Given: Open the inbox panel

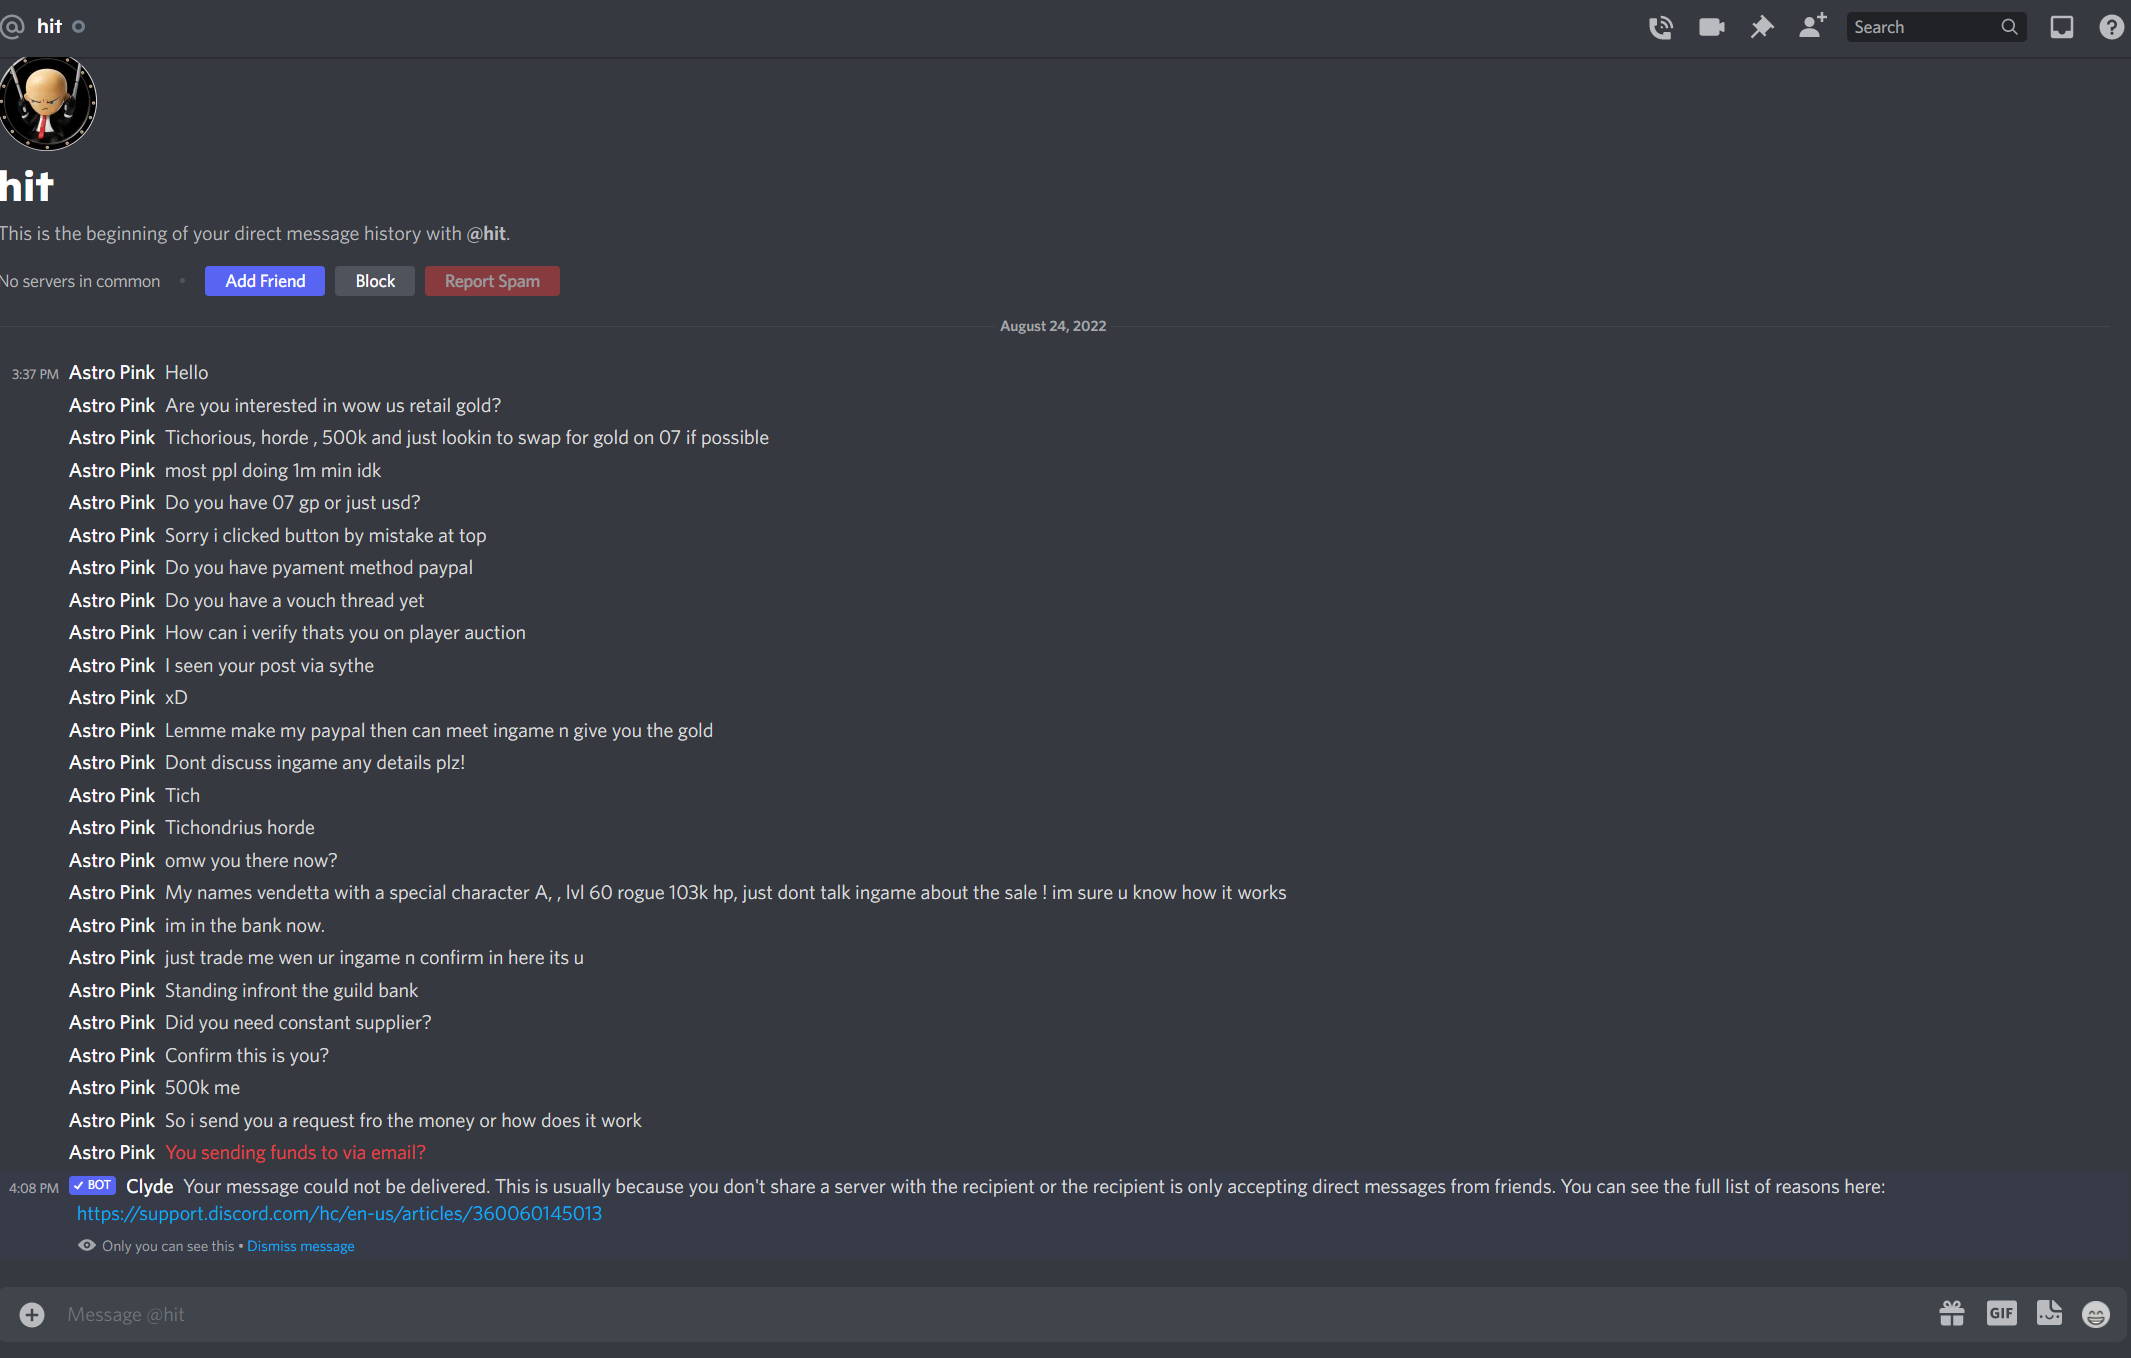Looking at the screenshot, I should click(2061, 27).
